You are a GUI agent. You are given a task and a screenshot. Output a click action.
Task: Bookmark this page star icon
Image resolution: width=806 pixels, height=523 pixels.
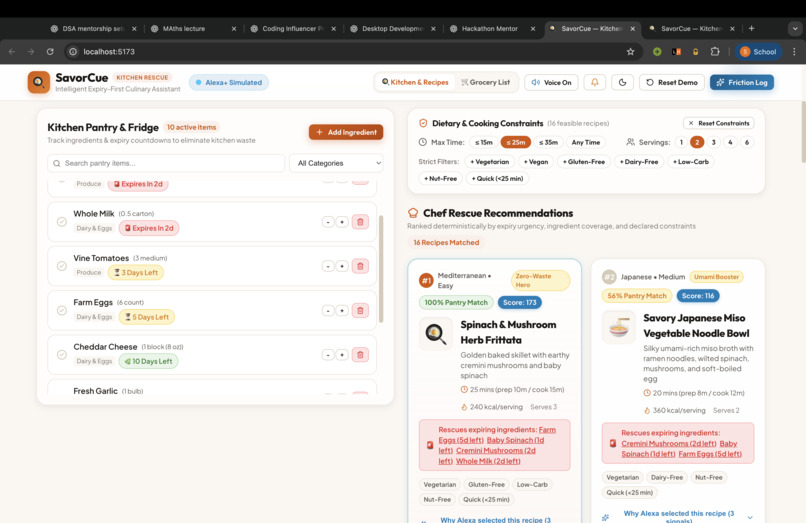tap(631, 51)
